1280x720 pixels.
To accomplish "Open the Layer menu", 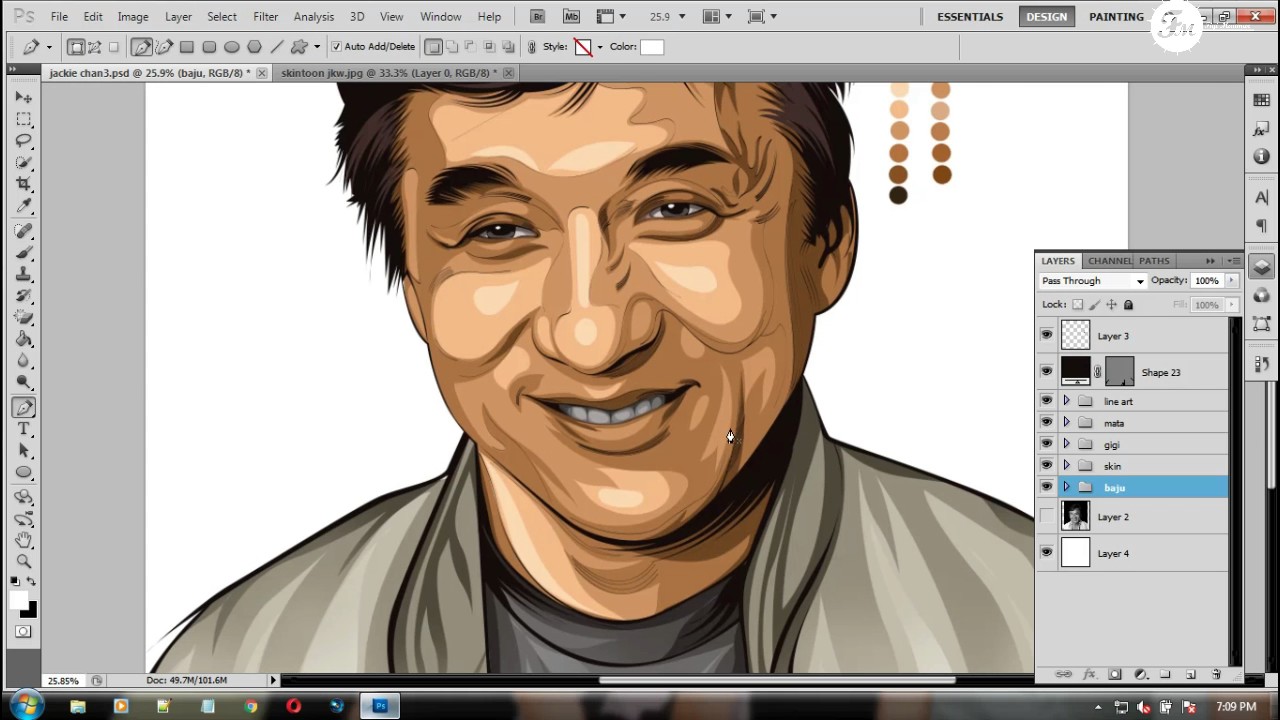I will (x=178, y=16).
